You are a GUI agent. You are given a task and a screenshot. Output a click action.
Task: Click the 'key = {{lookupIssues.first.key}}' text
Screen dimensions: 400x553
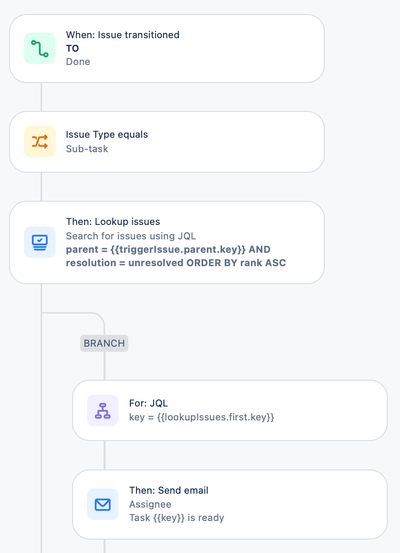[201, 417]
